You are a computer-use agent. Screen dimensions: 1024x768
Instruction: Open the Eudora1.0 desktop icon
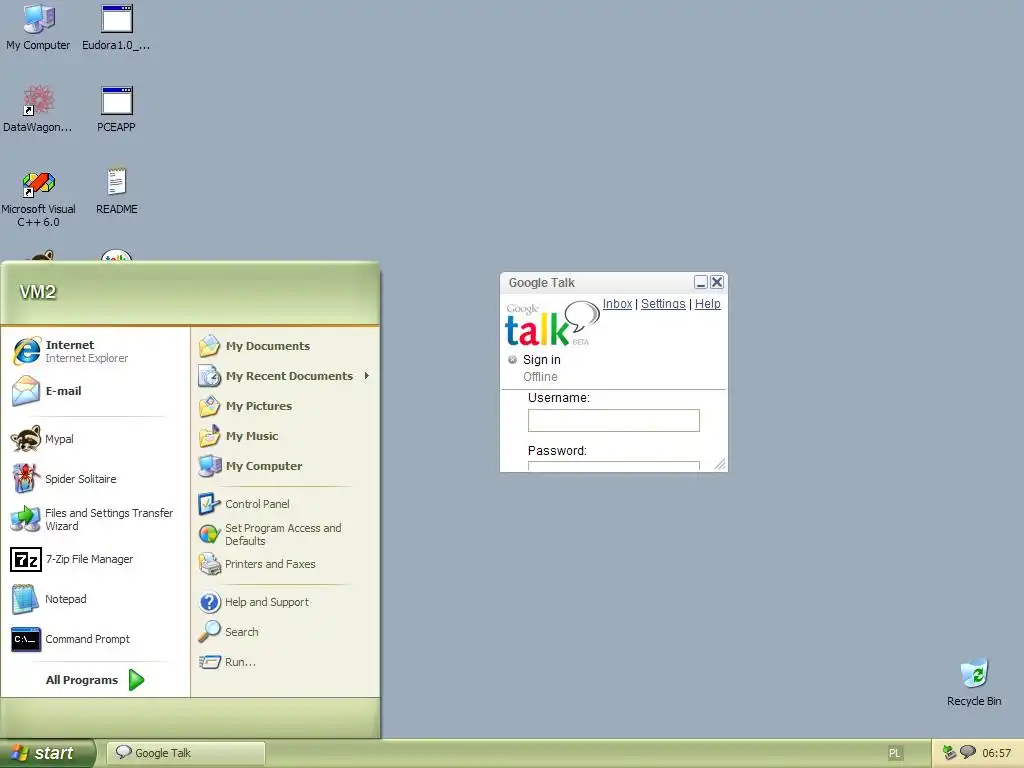click(116, 27)
